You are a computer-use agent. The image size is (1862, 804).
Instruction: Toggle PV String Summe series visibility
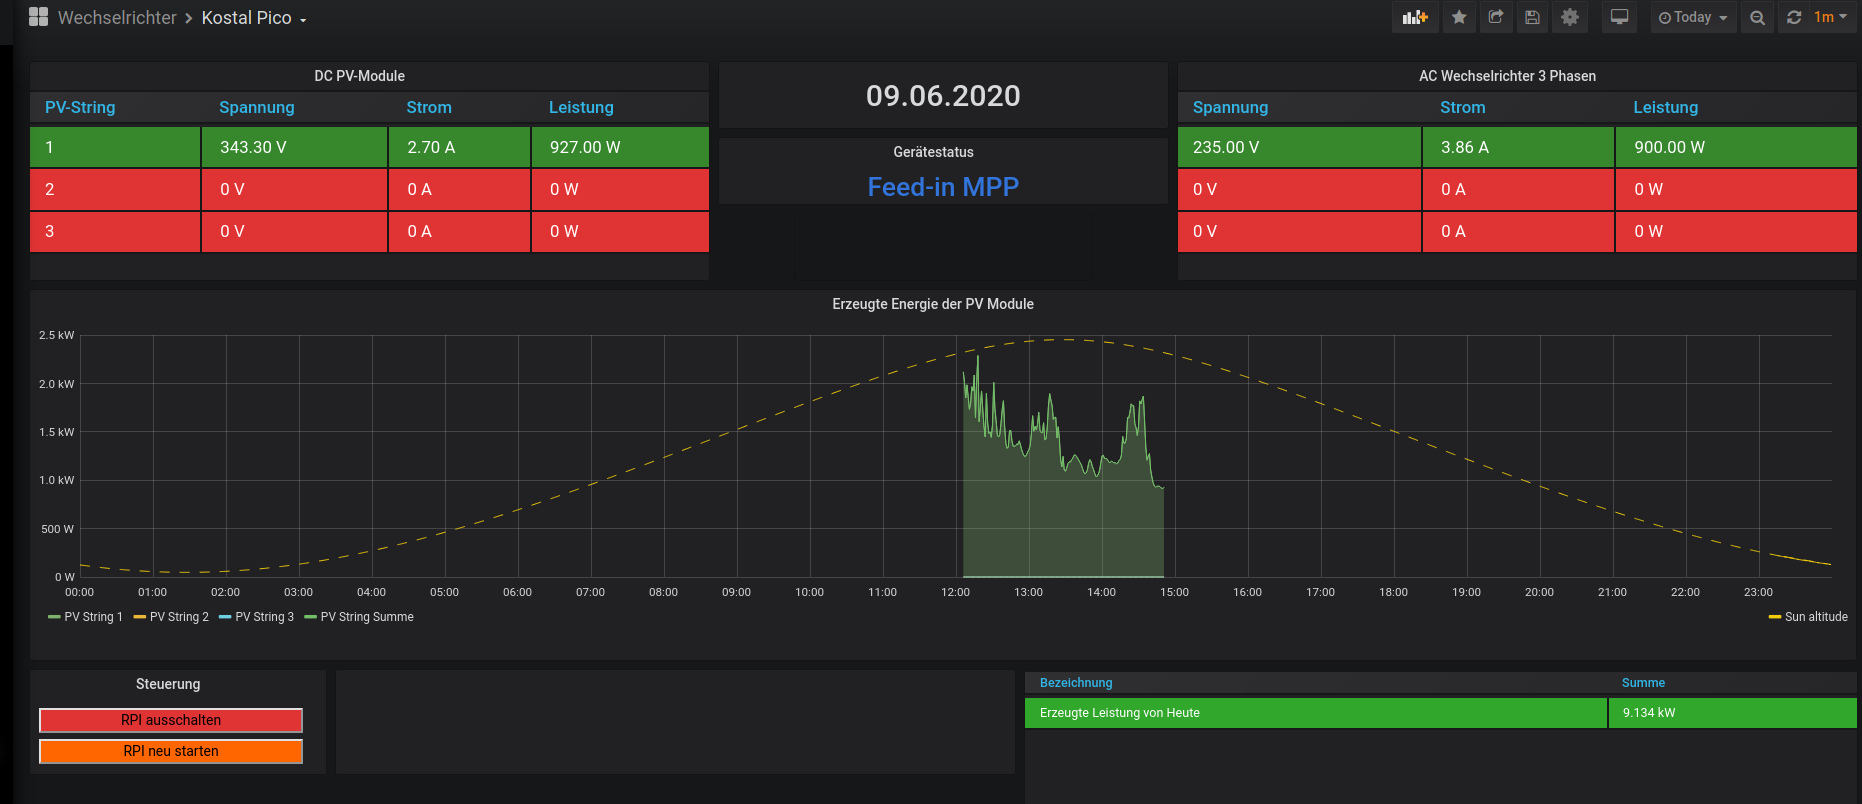pyautogui.click(x=366, y=617)
